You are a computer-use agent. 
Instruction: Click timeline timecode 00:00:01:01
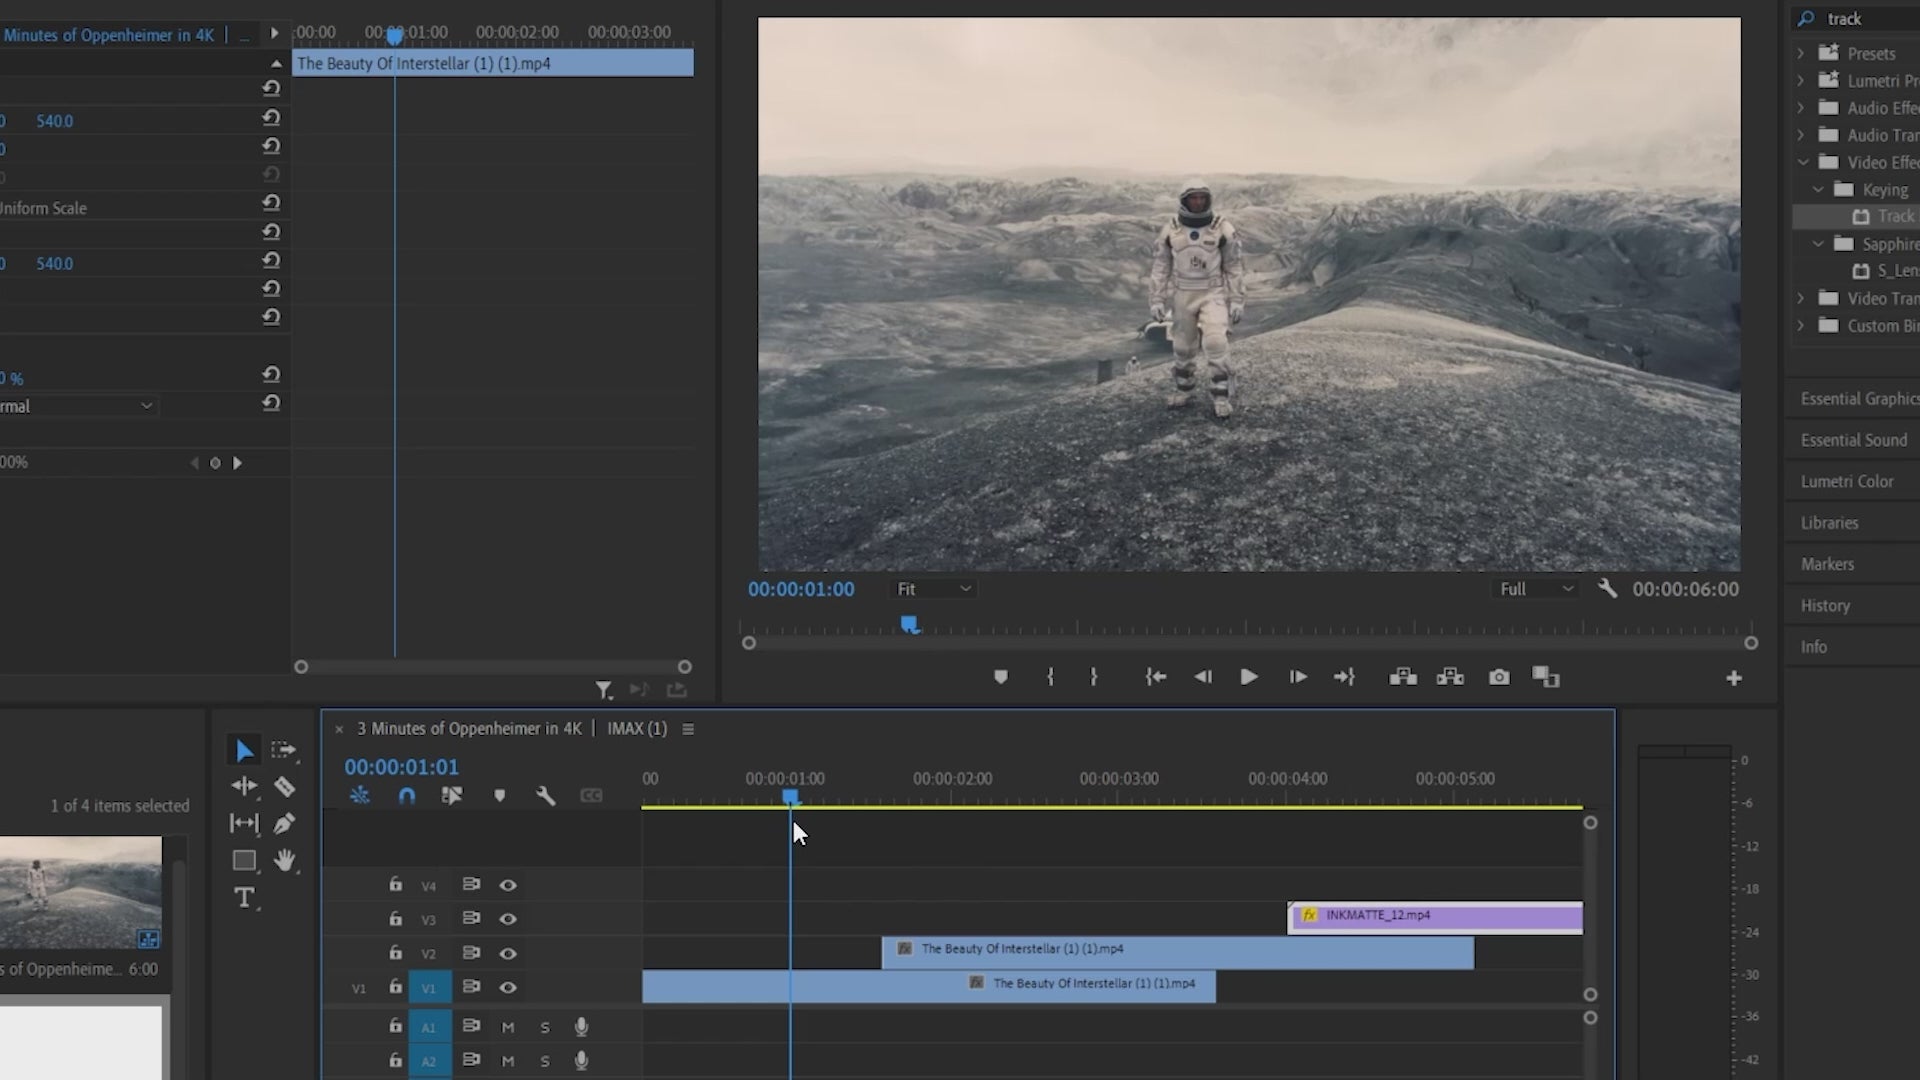pos(402,767)
